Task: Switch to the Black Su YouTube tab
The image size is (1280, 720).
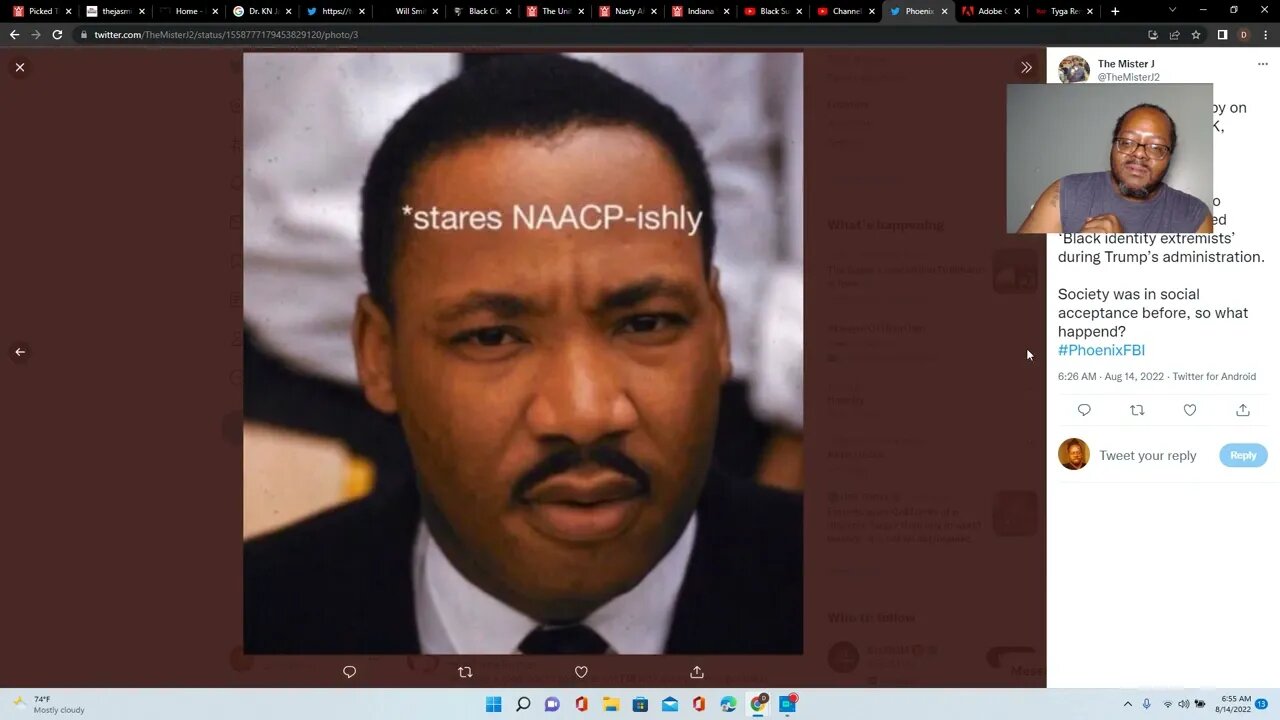Action: pyautogui.click(x=774, y=11)
